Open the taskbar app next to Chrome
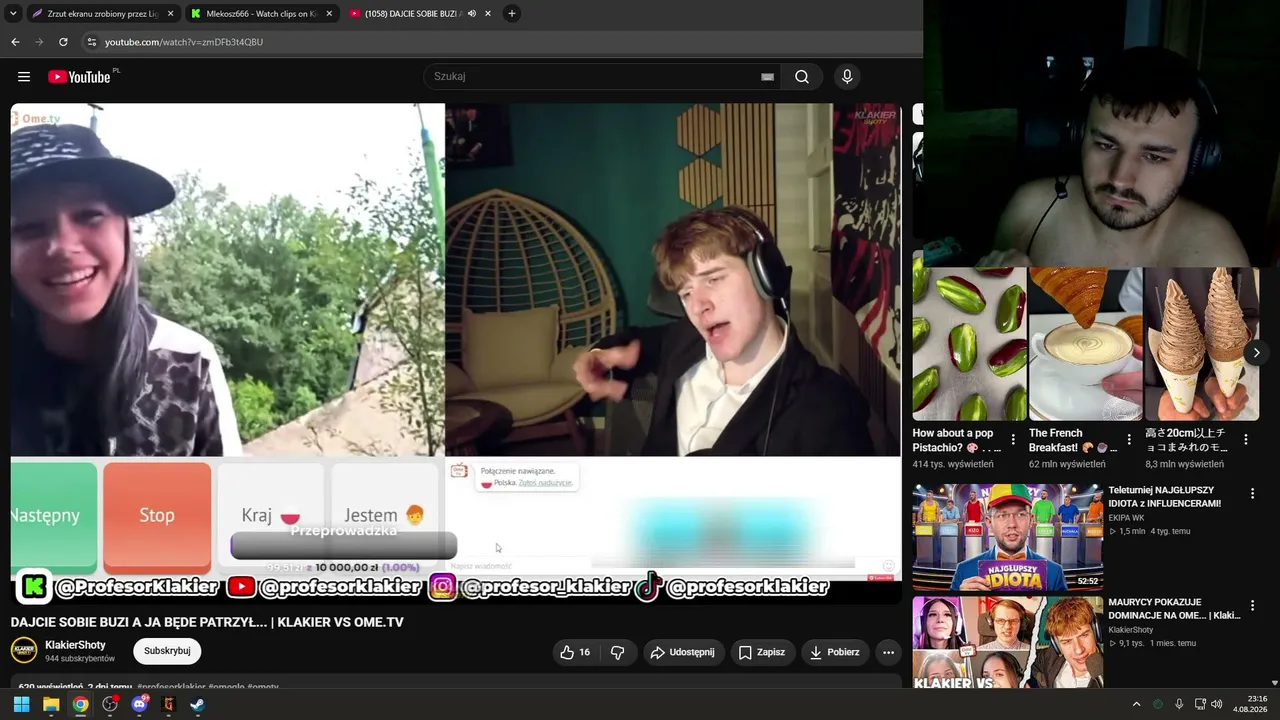The image size is (1280, 720). 110,704
